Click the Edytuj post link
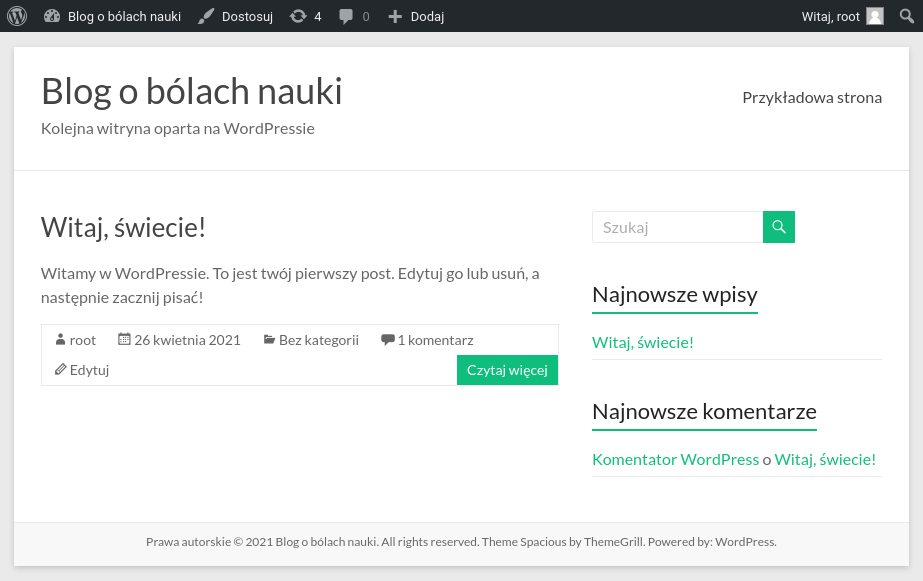 point(89,370)
